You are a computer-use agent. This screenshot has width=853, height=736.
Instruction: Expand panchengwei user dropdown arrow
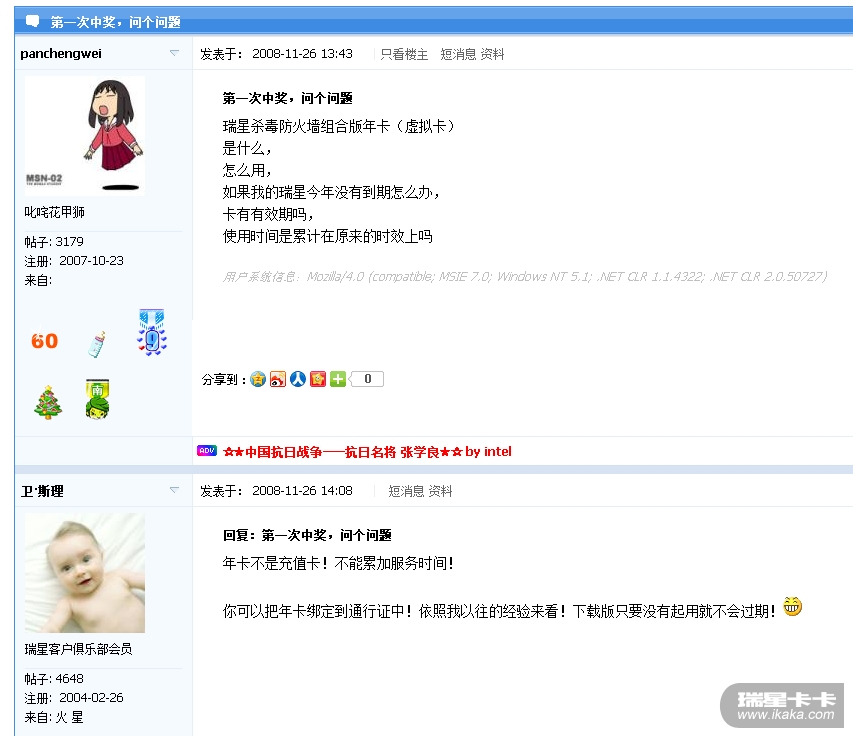click(174, 53)
